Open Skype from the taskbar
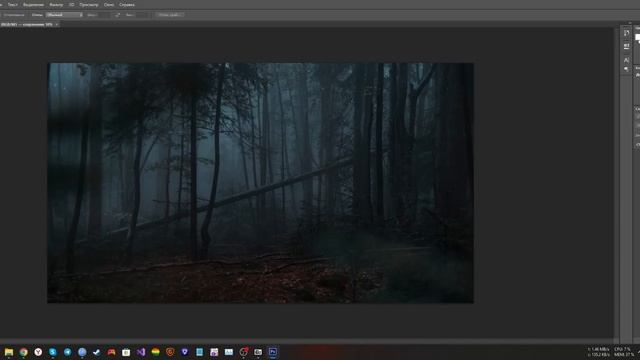This screenshot has width=640, height=360. 53,352
